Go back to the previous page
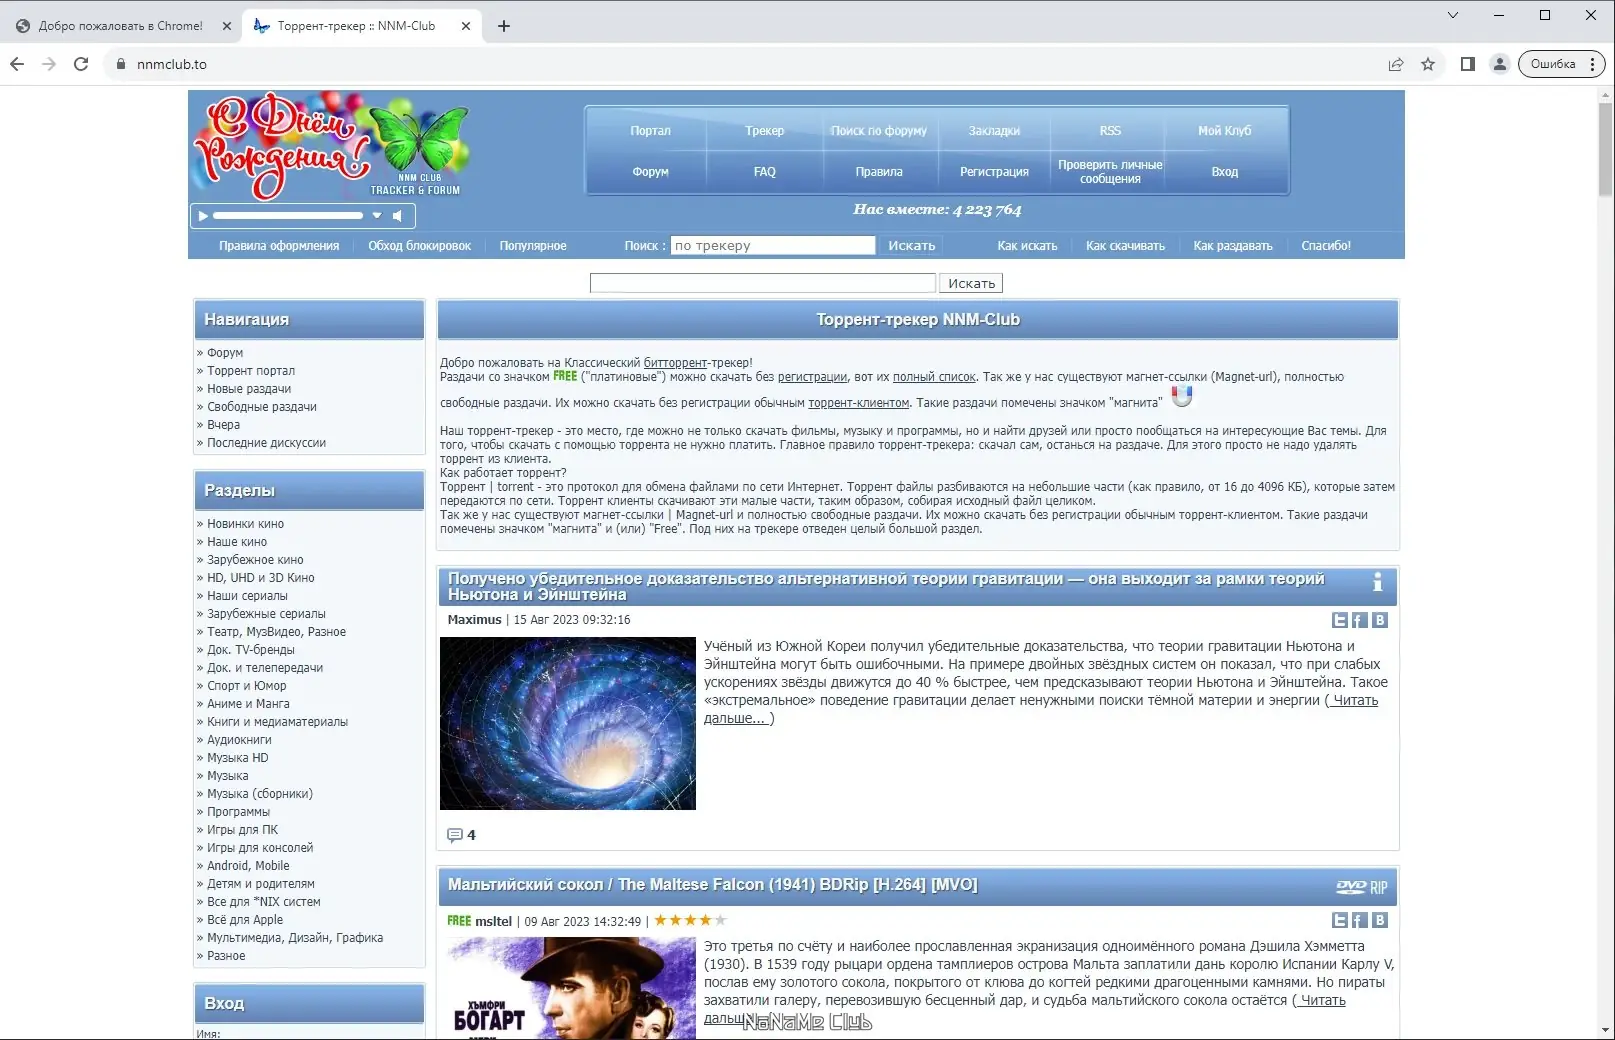 click(17, 64)
